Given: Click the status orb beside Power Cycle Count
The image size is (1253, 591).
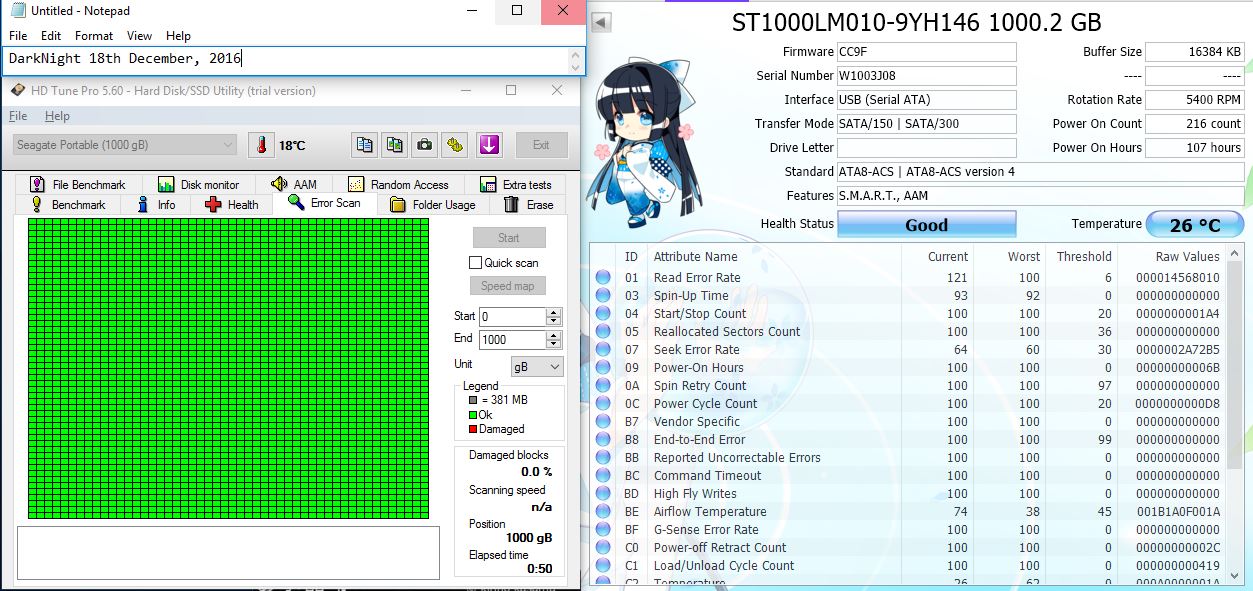Looking at the screenshot, I should 603,404.
